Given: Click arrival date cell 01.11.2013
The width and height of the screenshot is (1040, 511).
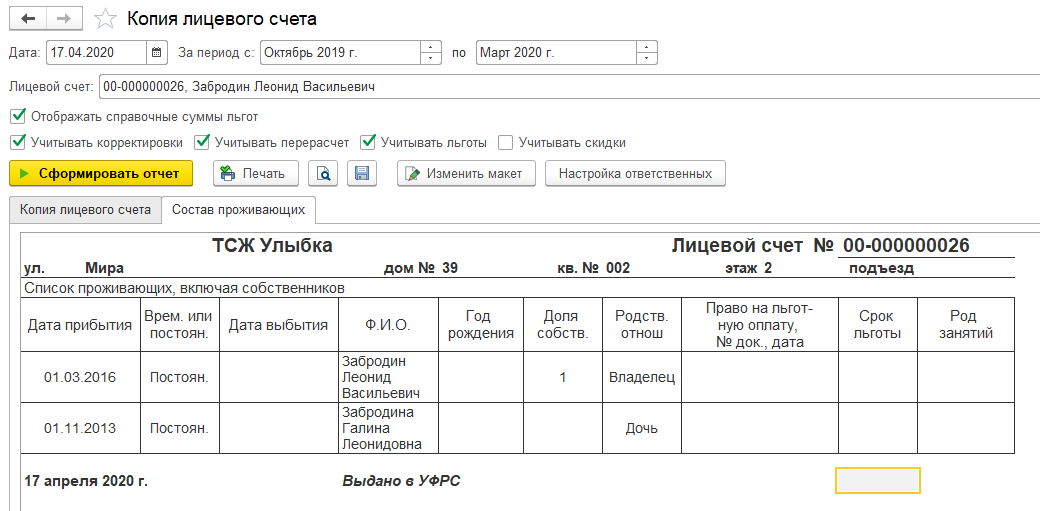Looking at the screenshot, I should pos(80,428).
